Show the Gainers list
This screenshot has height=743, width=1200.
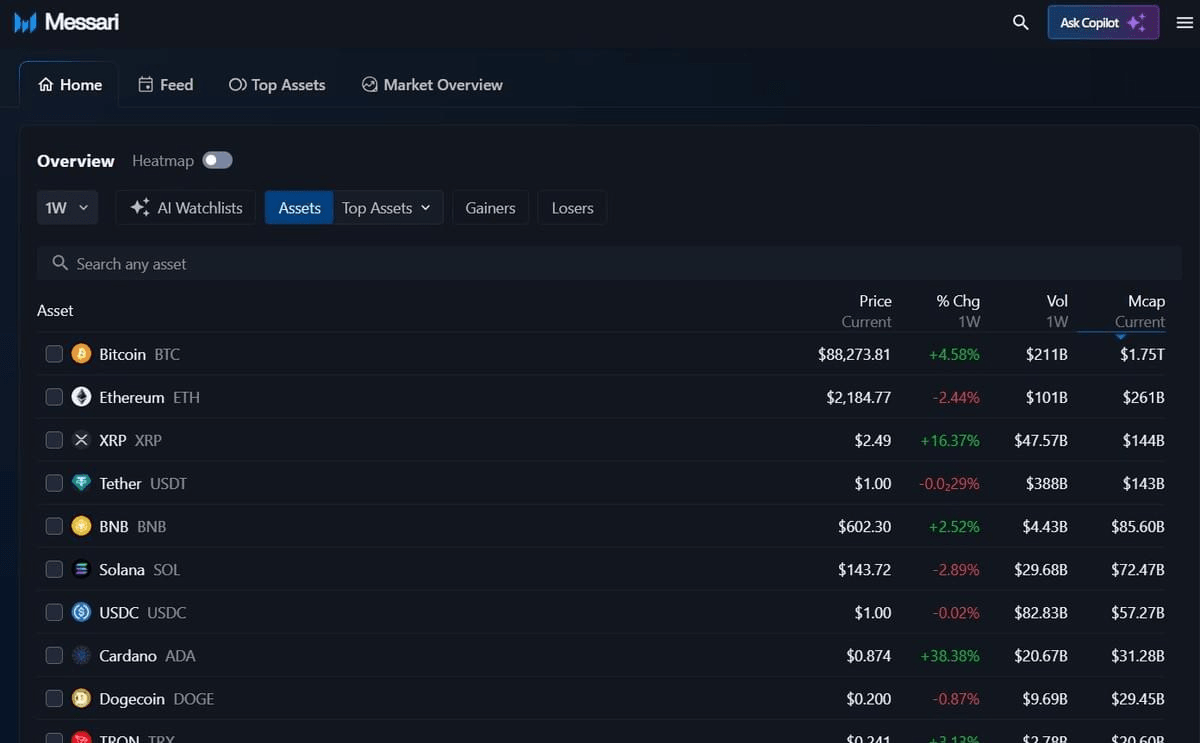pyautogui.click(x=490, y=208)
